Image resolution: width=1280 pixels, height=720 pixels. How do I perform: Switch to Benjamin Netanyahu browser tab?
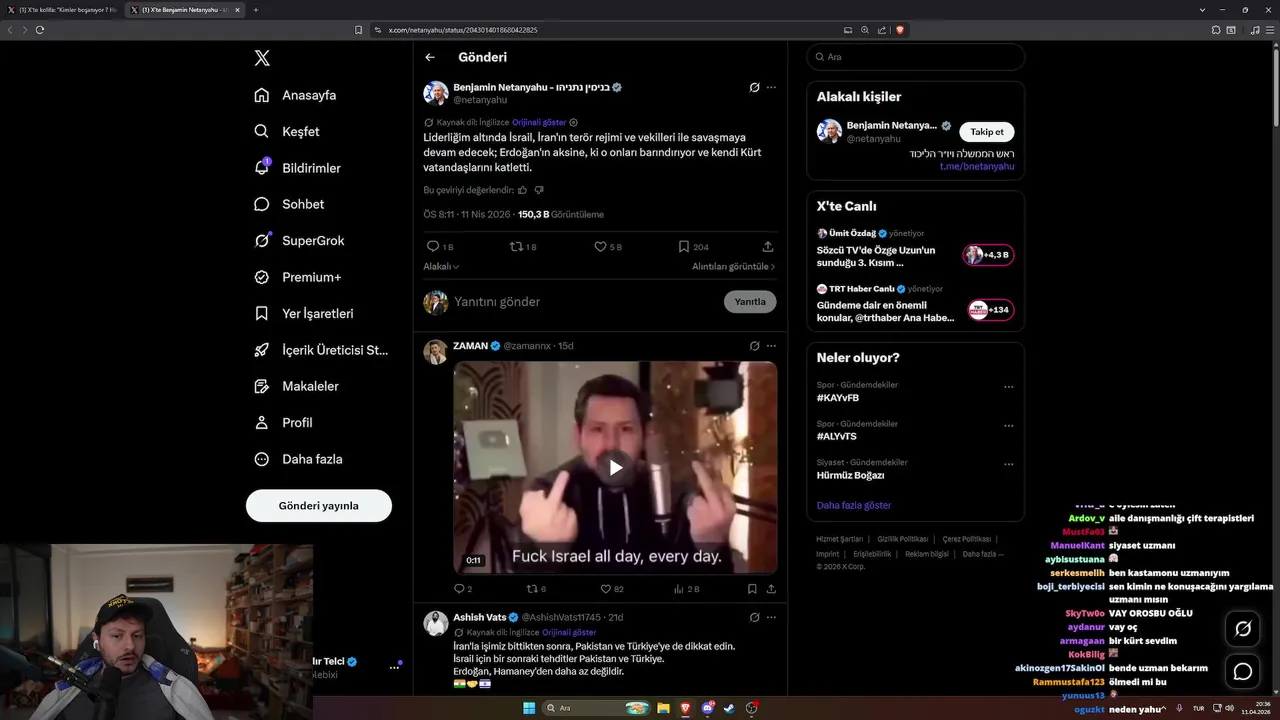click(x=185, y=10)
